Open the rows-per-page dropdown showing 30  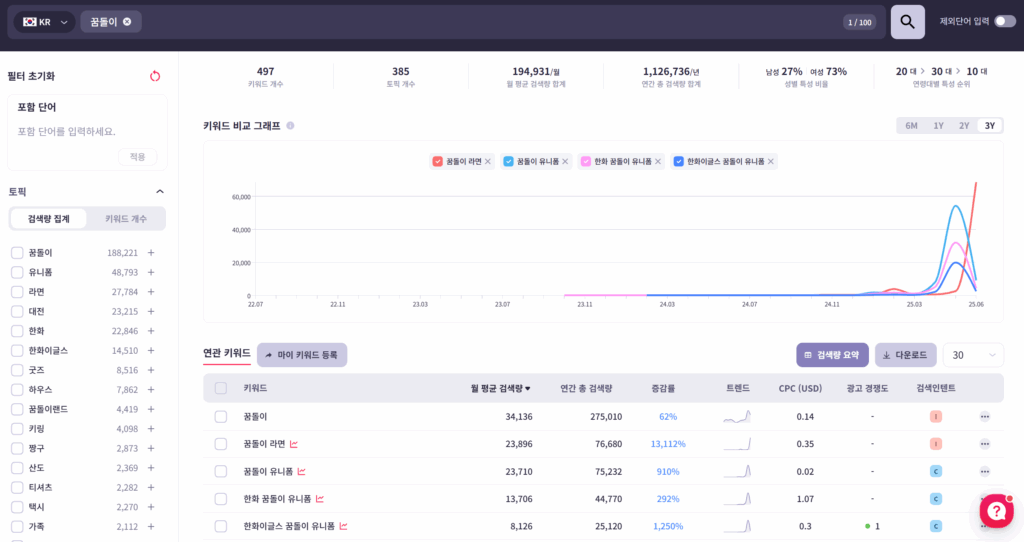click(x=973, y=355)
